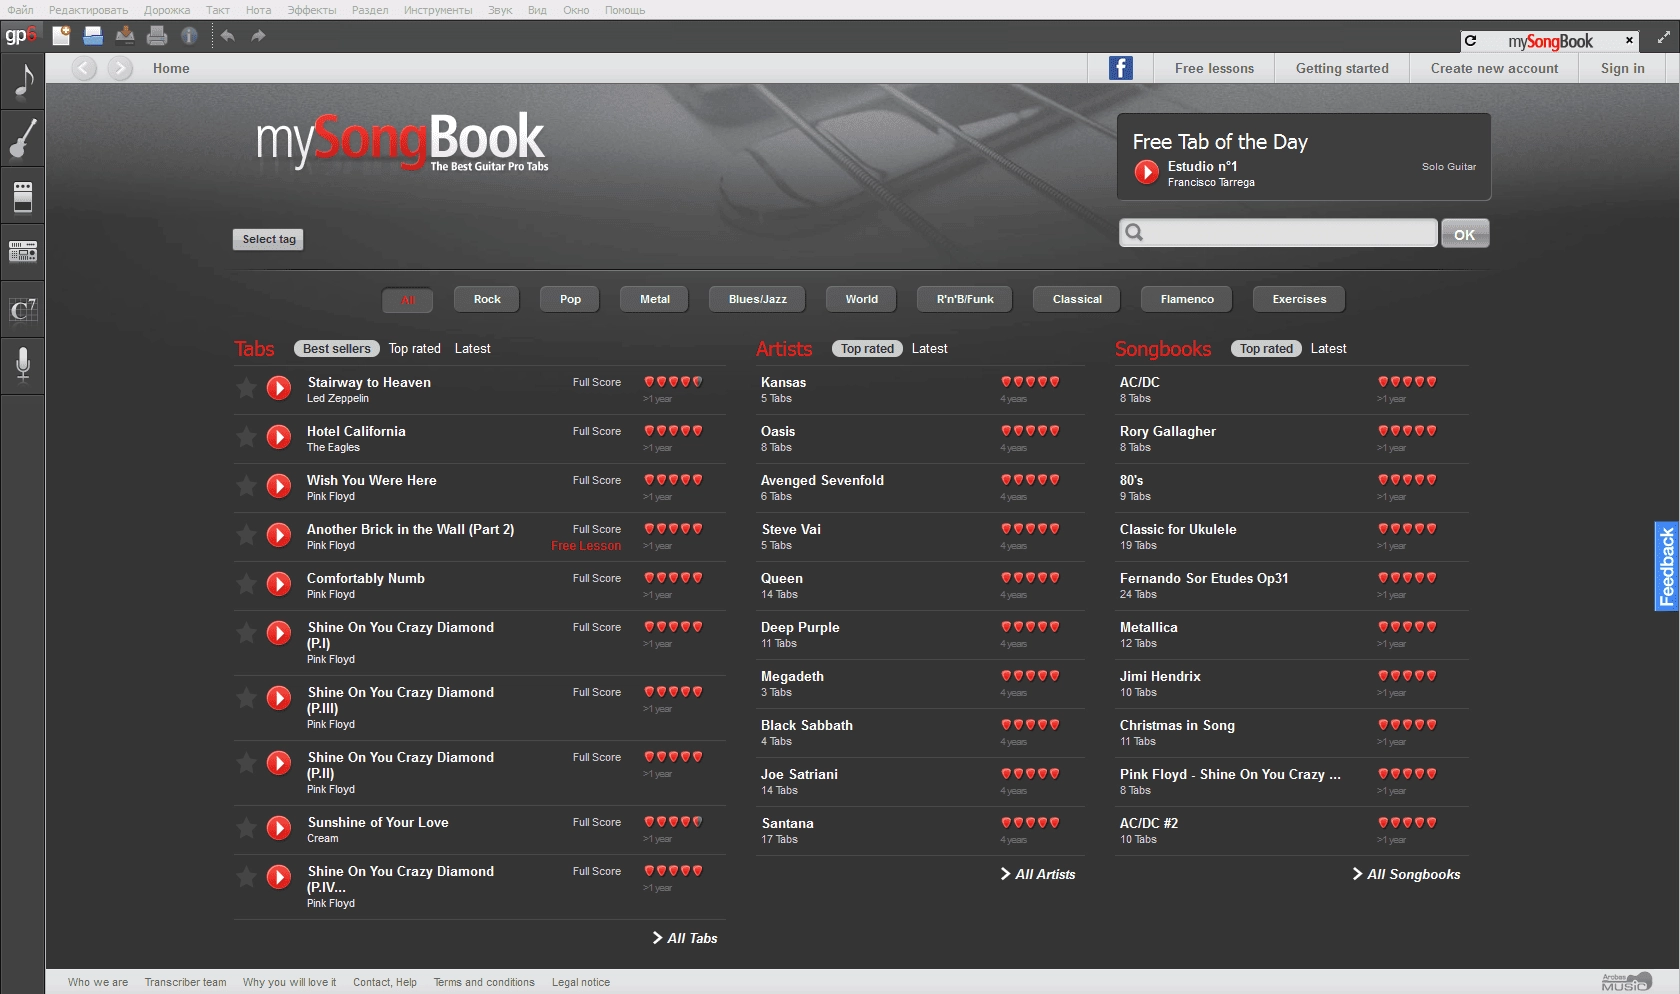Expand All Tabs list
Screen dimensions: 1680x994
pos(685,938)
